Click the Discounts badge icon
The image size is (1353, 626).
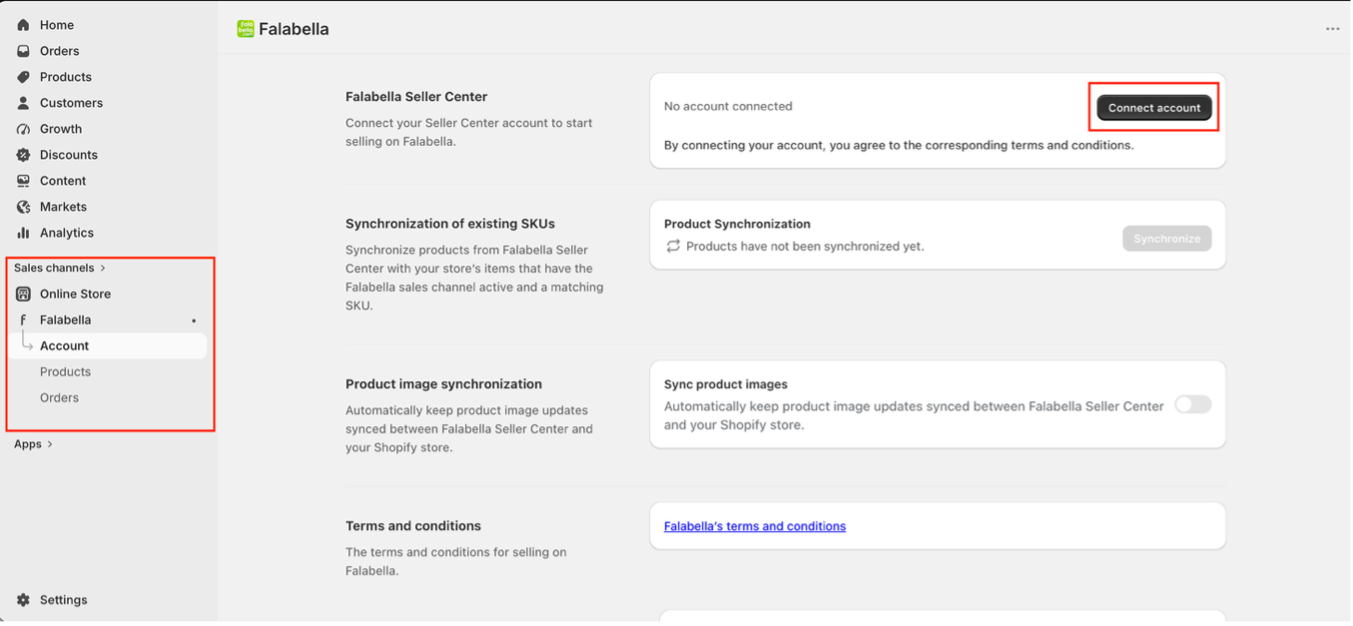[x=23, y=155]
